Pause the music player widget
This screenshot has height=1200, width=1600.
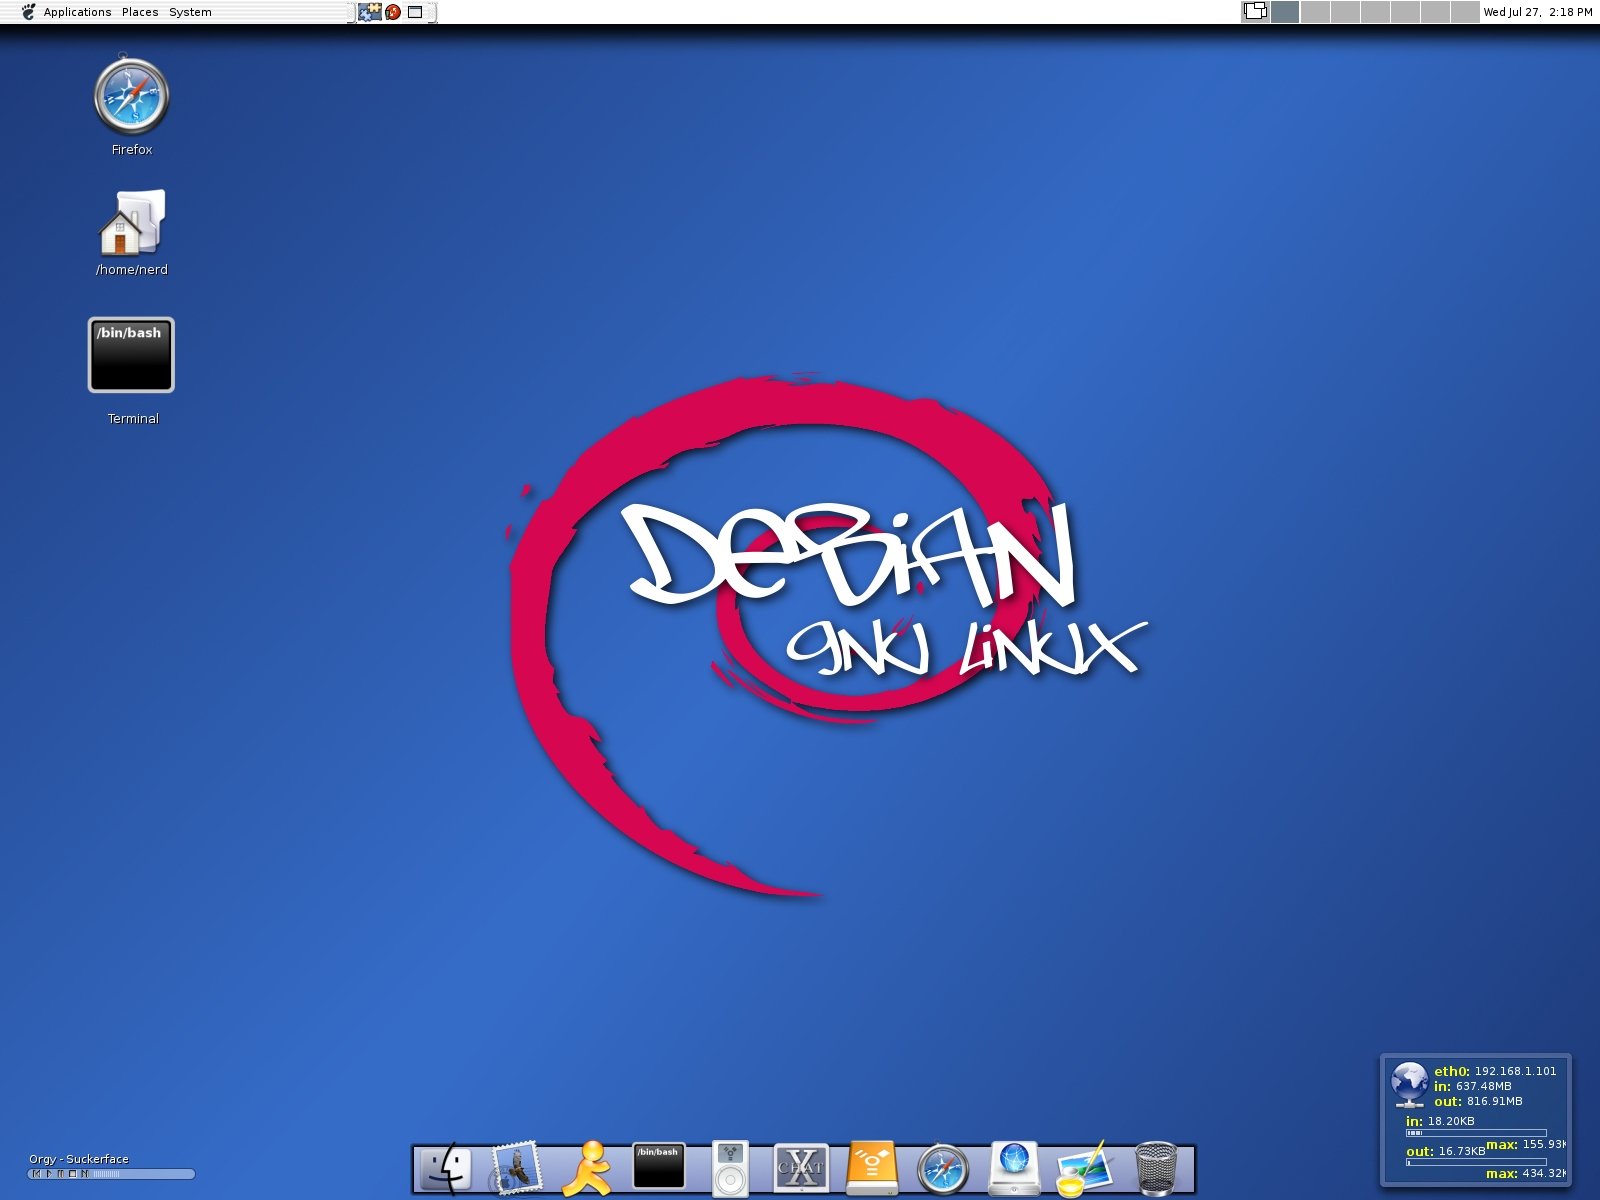(60, 1174)
